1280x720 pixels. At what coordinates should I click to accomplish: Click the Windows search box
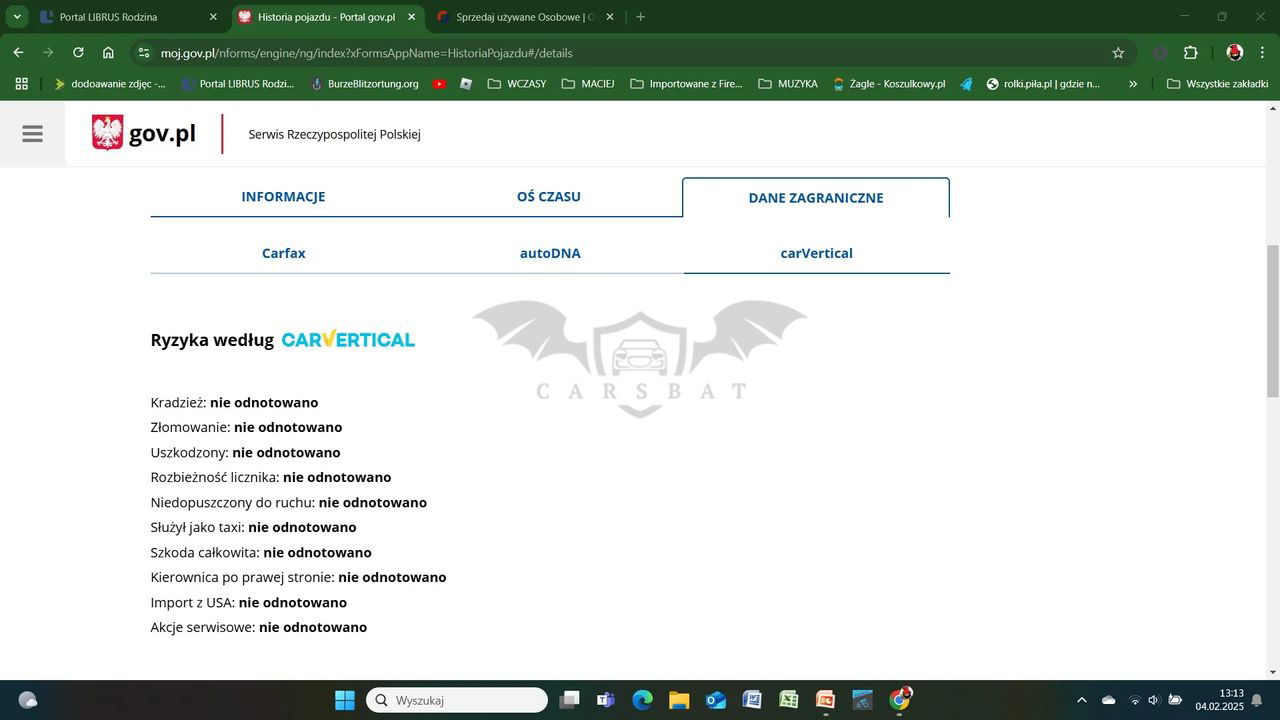click(x=458, y=700)
